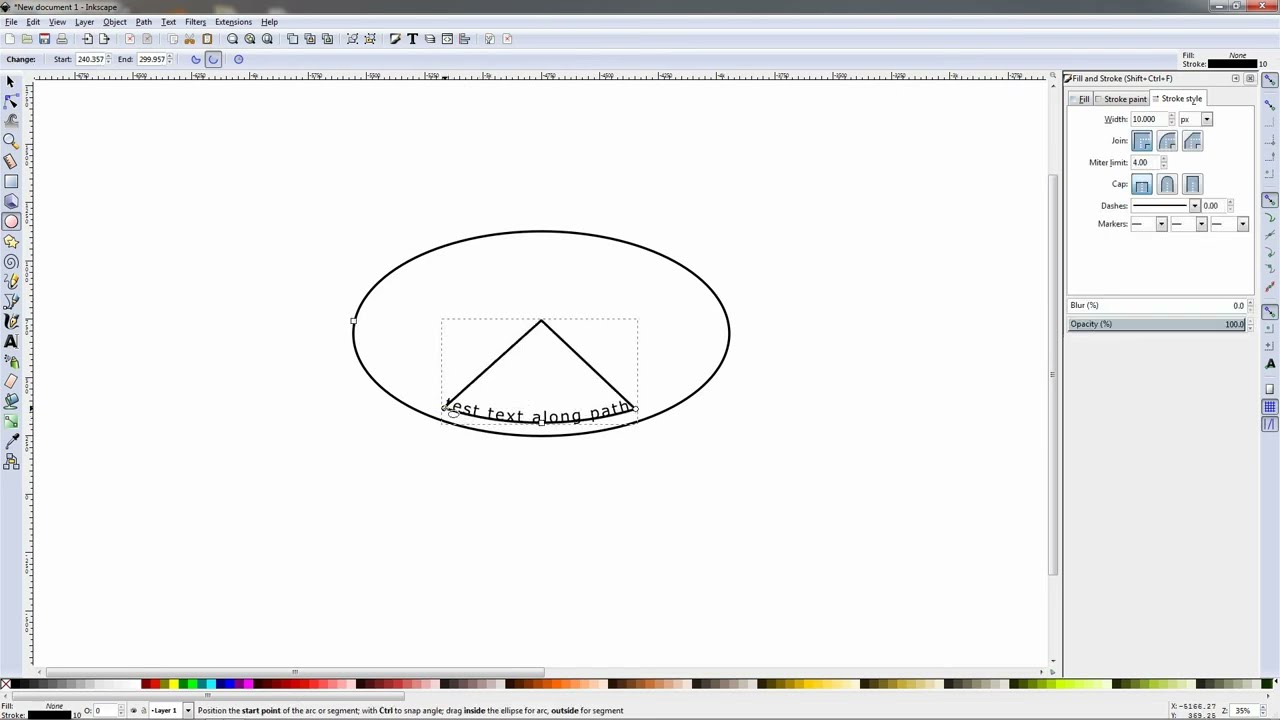1280x720 pixels.
Task: Click the Paste clipboard icon
Action: [207, 39]
